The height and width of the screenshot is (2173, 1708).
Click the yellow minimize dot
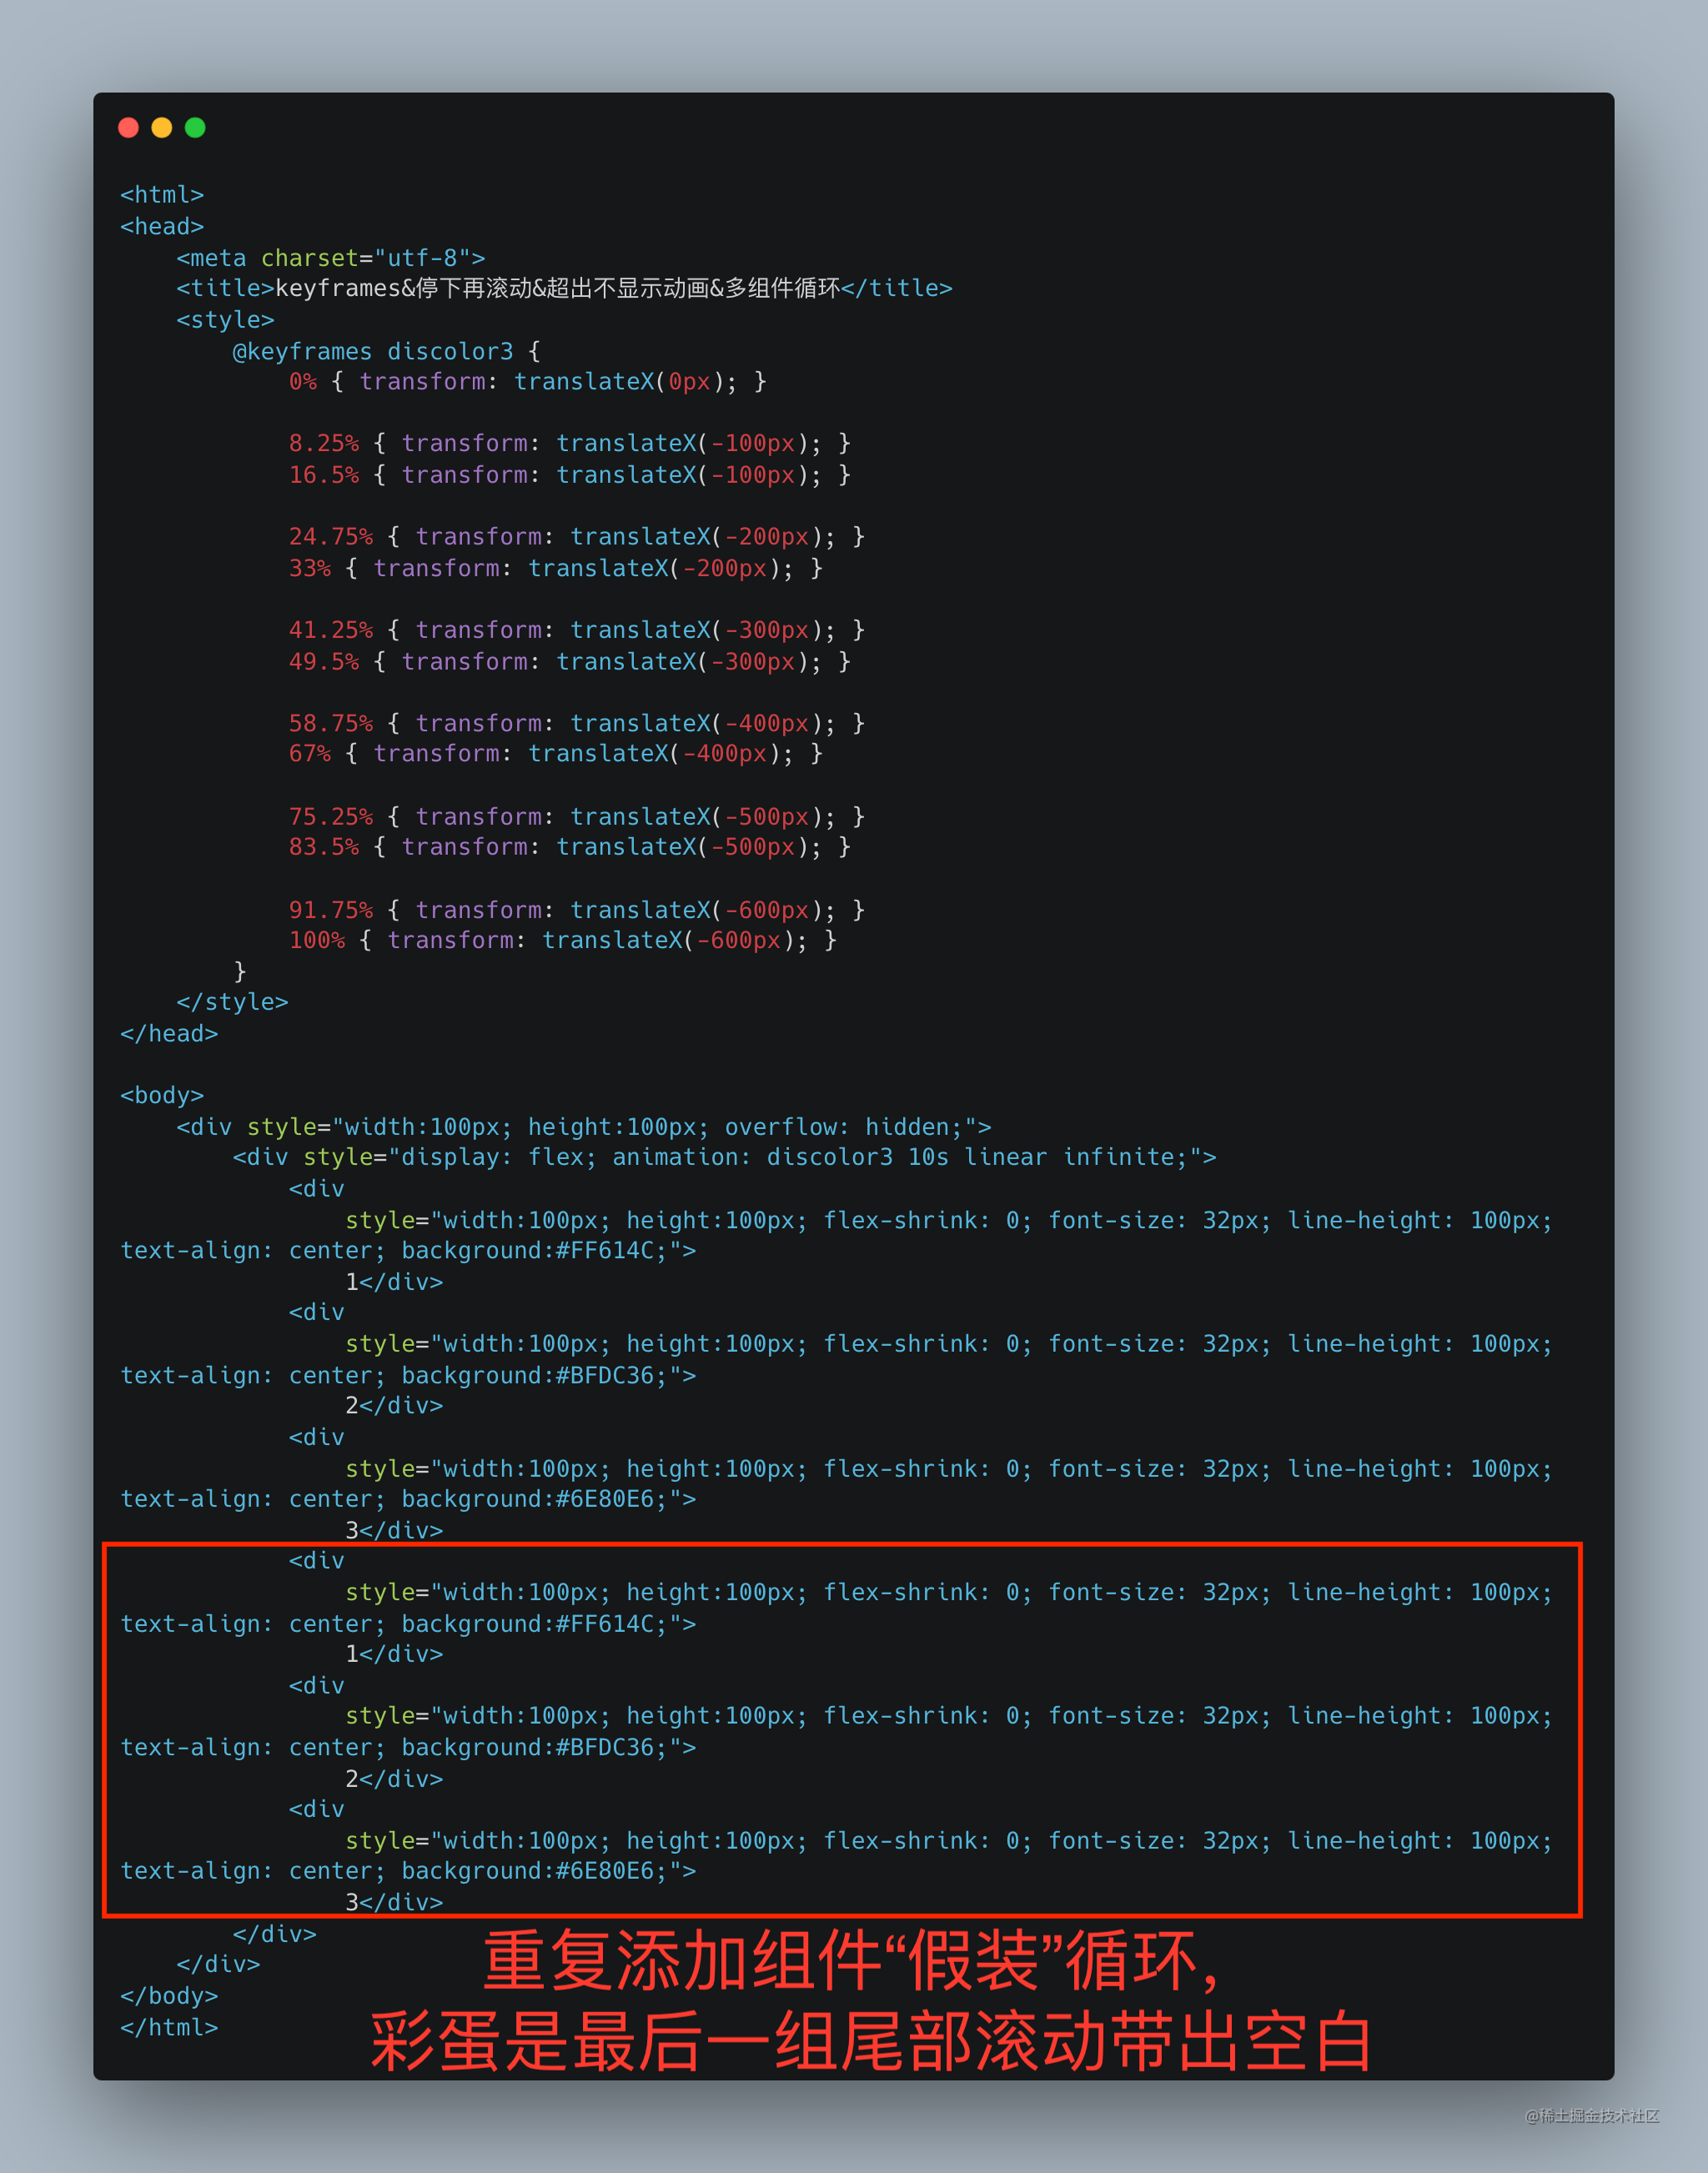point(162,127)
